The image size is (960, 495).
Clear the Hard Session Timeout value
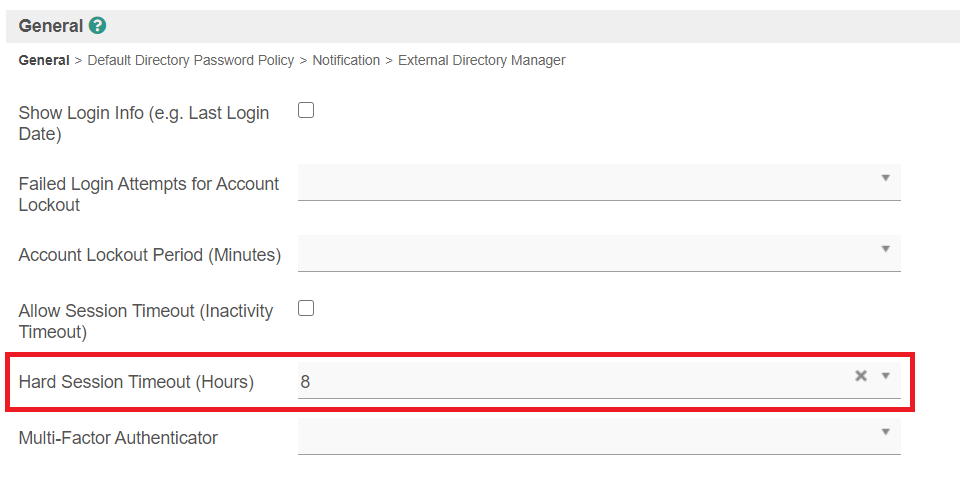(860, 376)
